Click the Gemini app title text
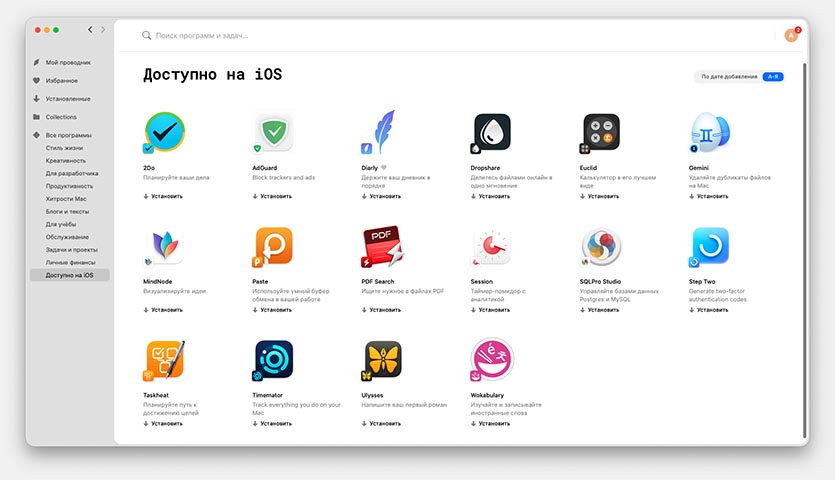 698,167
